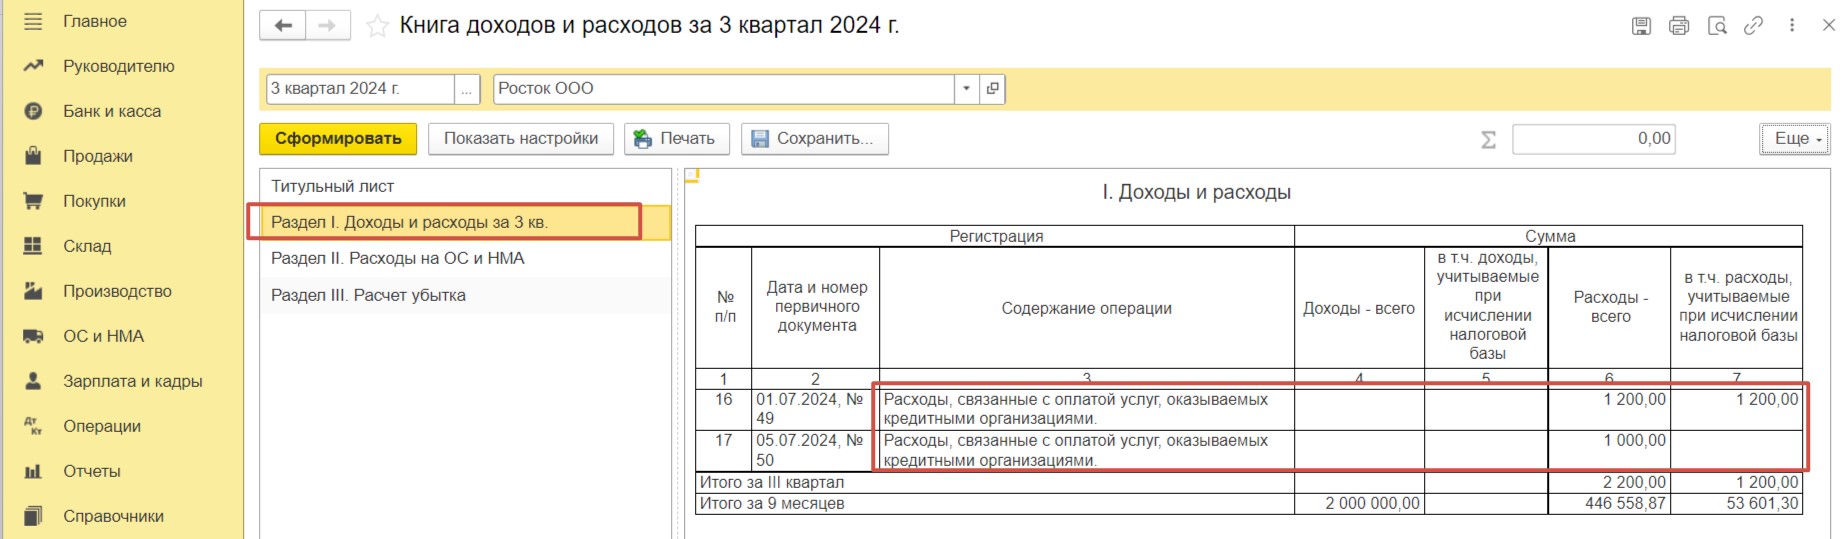Open Банк и касса section
The image size is (1847, 539).
[x=112, y=111]
